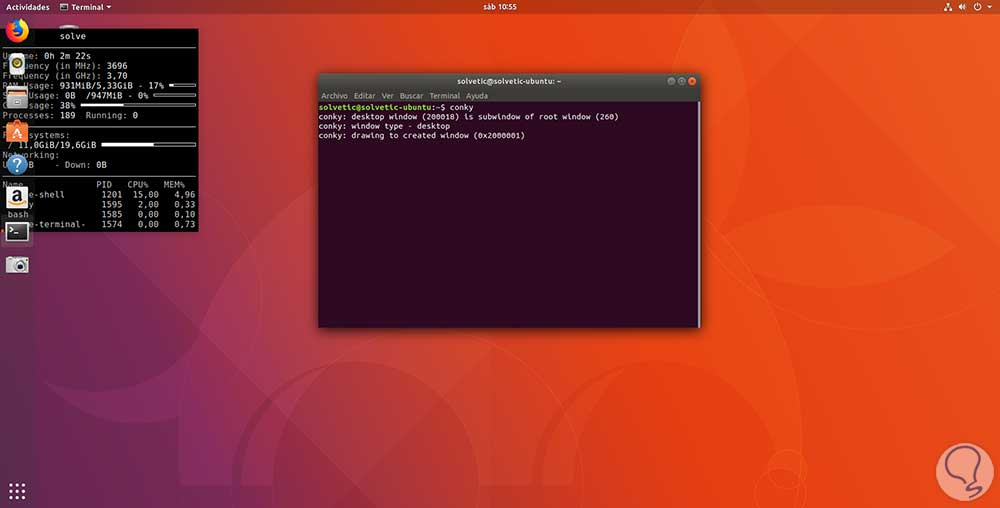
Task: Select the line 'conky: window type - desktop'
Action: [x=384, y=126]
